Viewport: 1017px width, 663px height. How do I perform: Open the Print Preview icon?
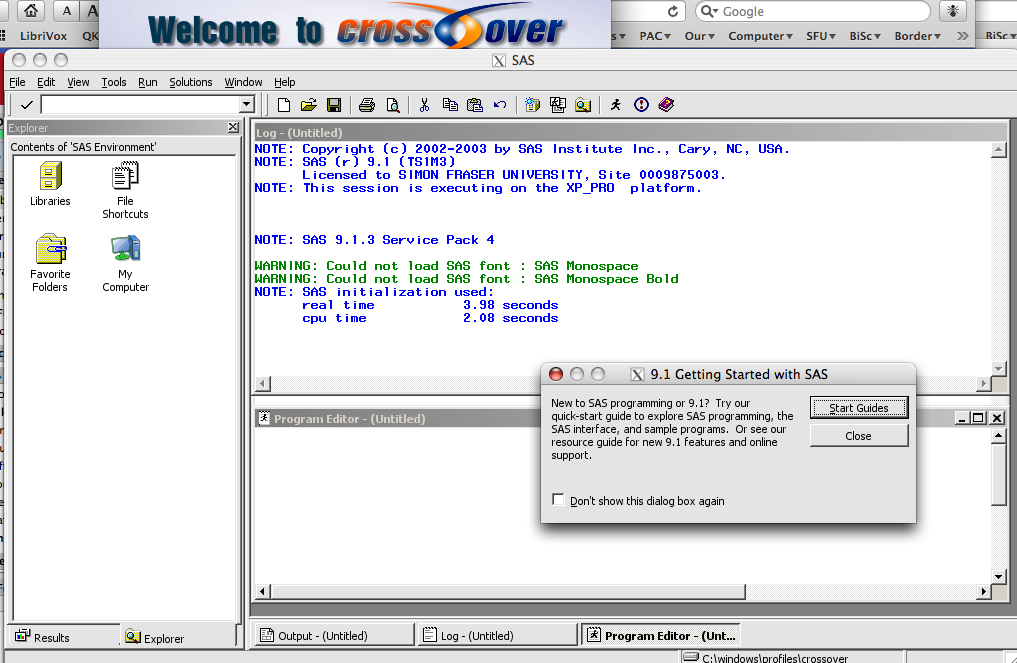393,104
